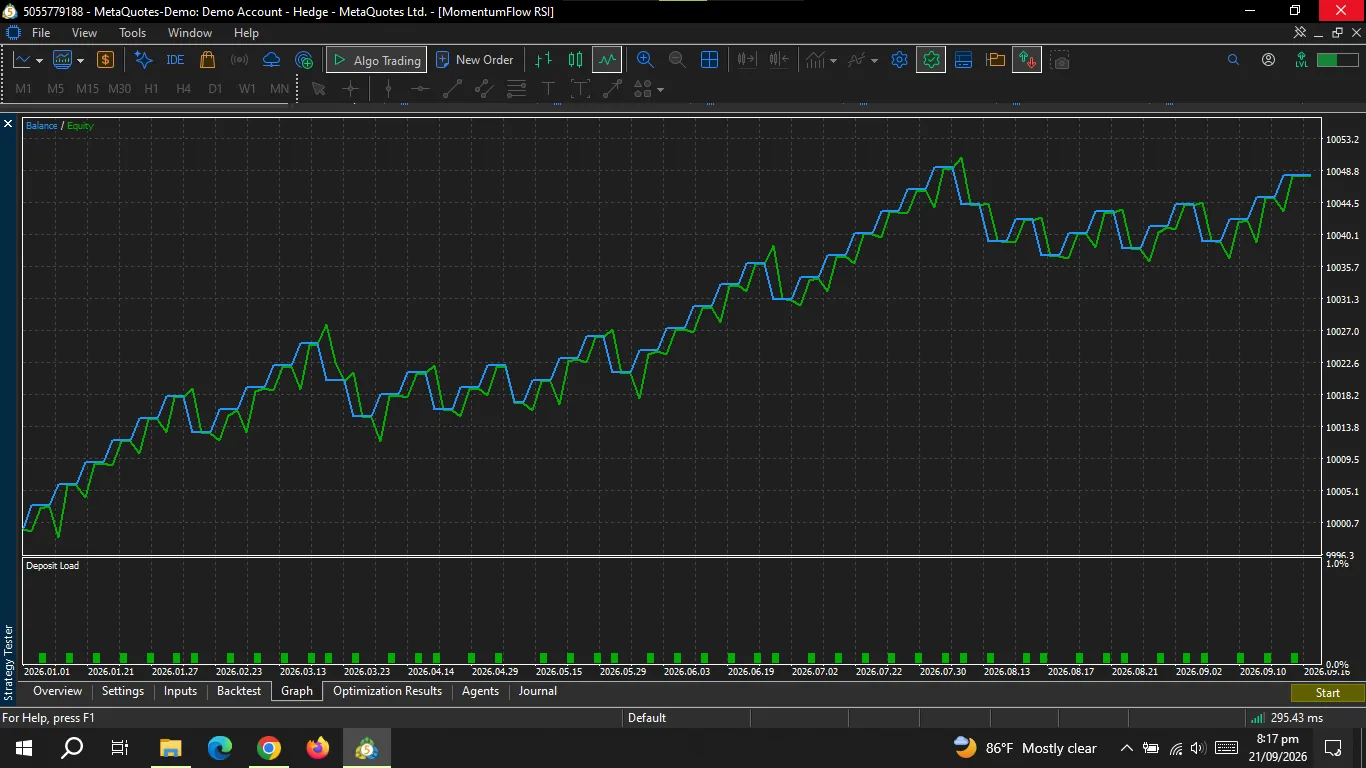Open chart properties blue gear icon
The width and height of the screenshot is (1366, 768).
pos(899,60)
